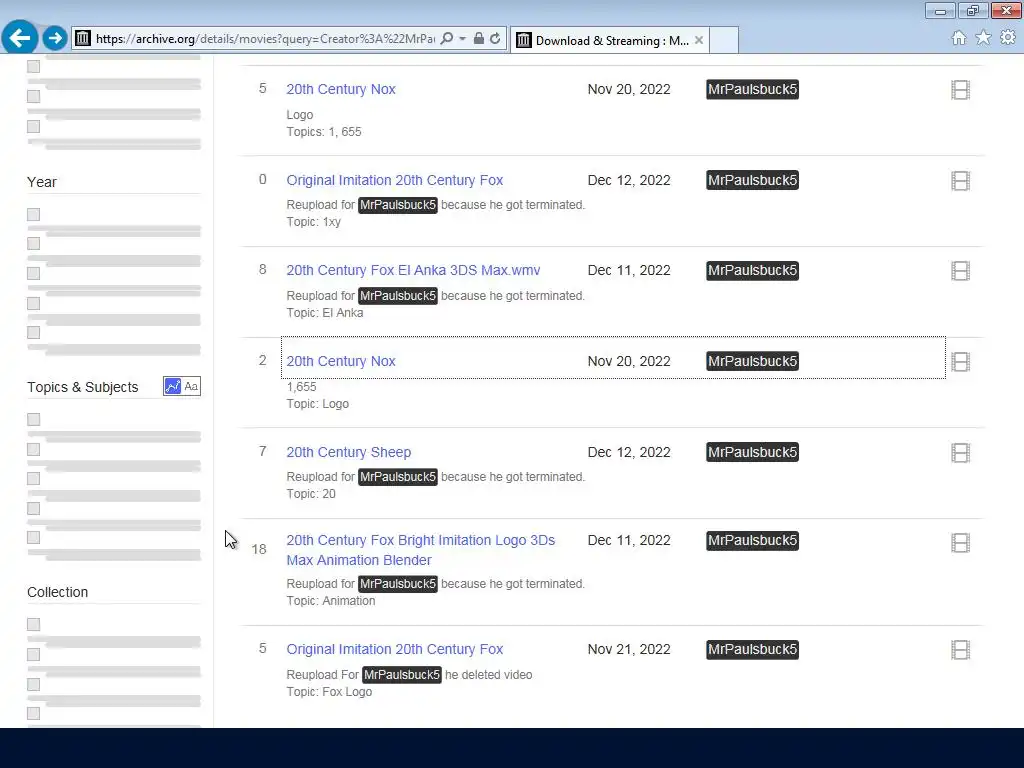This screenshot has height=768, width=1024.
Task: Tick the last checkbox under Topics & Subjects
Action: (33, 537)
